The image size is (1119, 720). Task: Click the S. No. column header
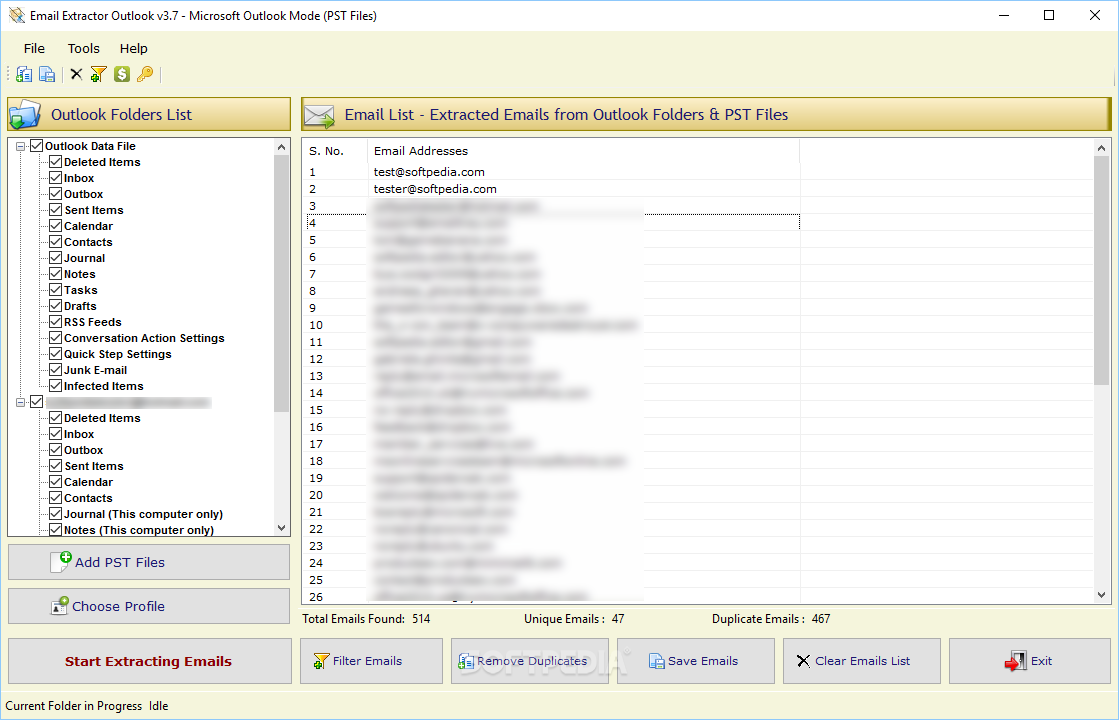pyautogui.click(x=335, y=151)
